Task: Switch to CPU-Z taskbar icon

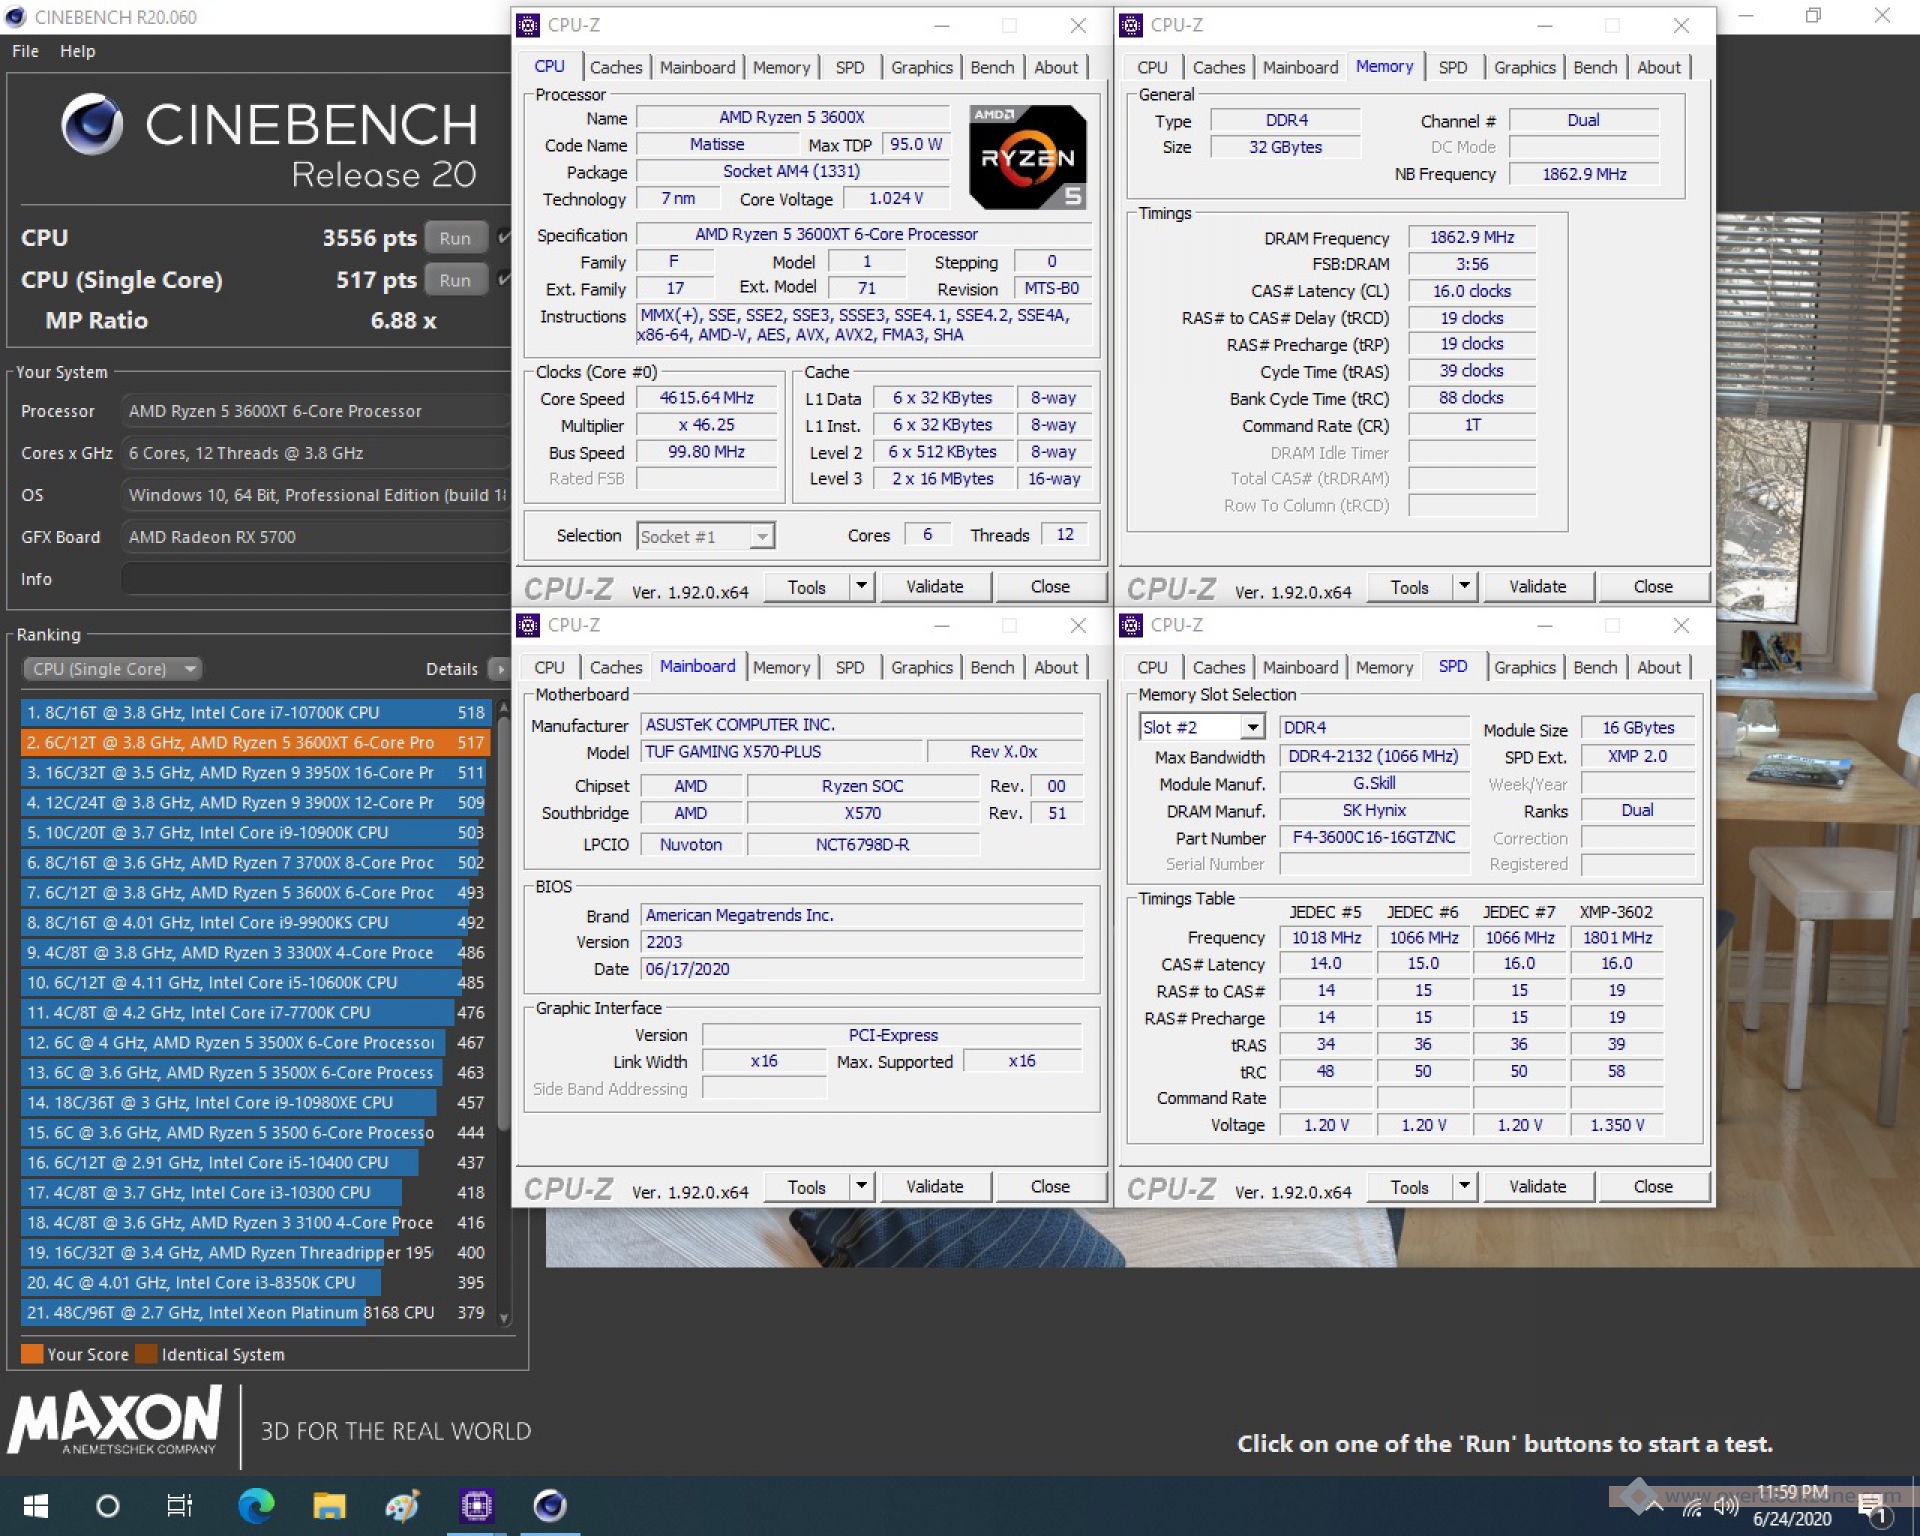Action: 476,1505
